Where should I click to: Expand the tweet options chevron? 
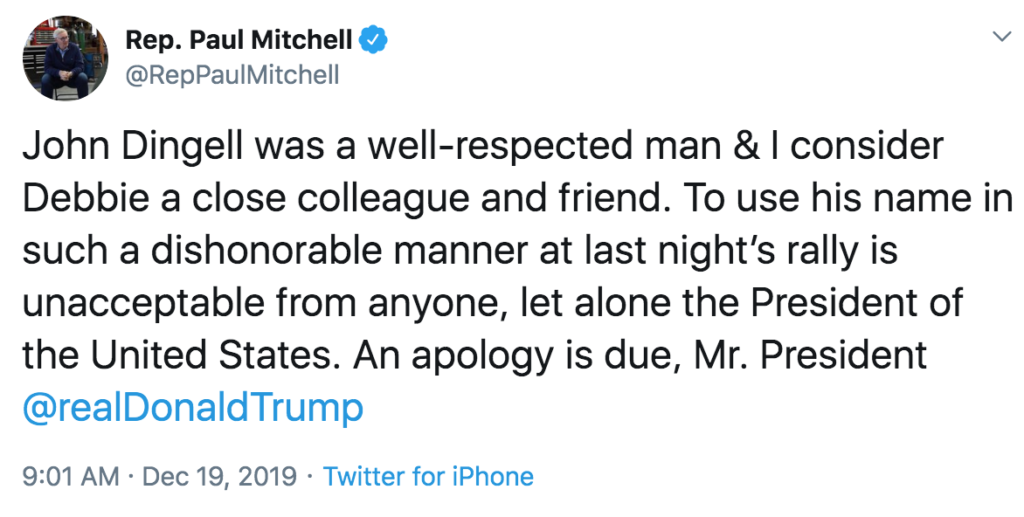pyautogui.click(x=1001, y=36)
